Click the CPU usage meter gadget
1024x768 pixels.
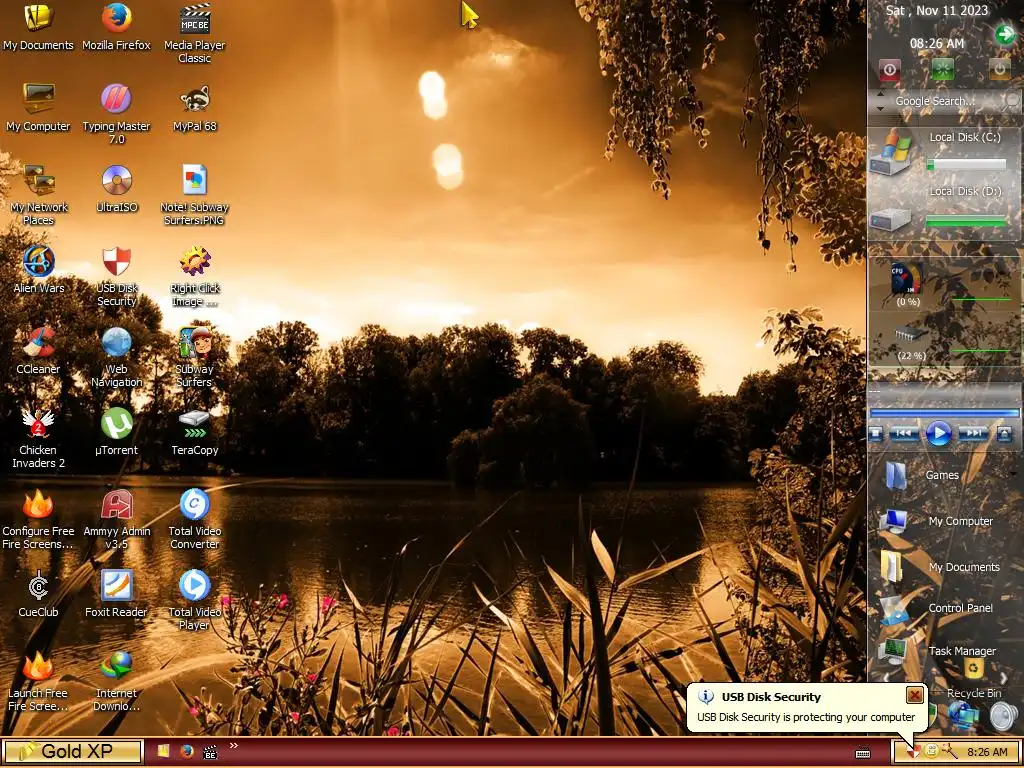908,280
